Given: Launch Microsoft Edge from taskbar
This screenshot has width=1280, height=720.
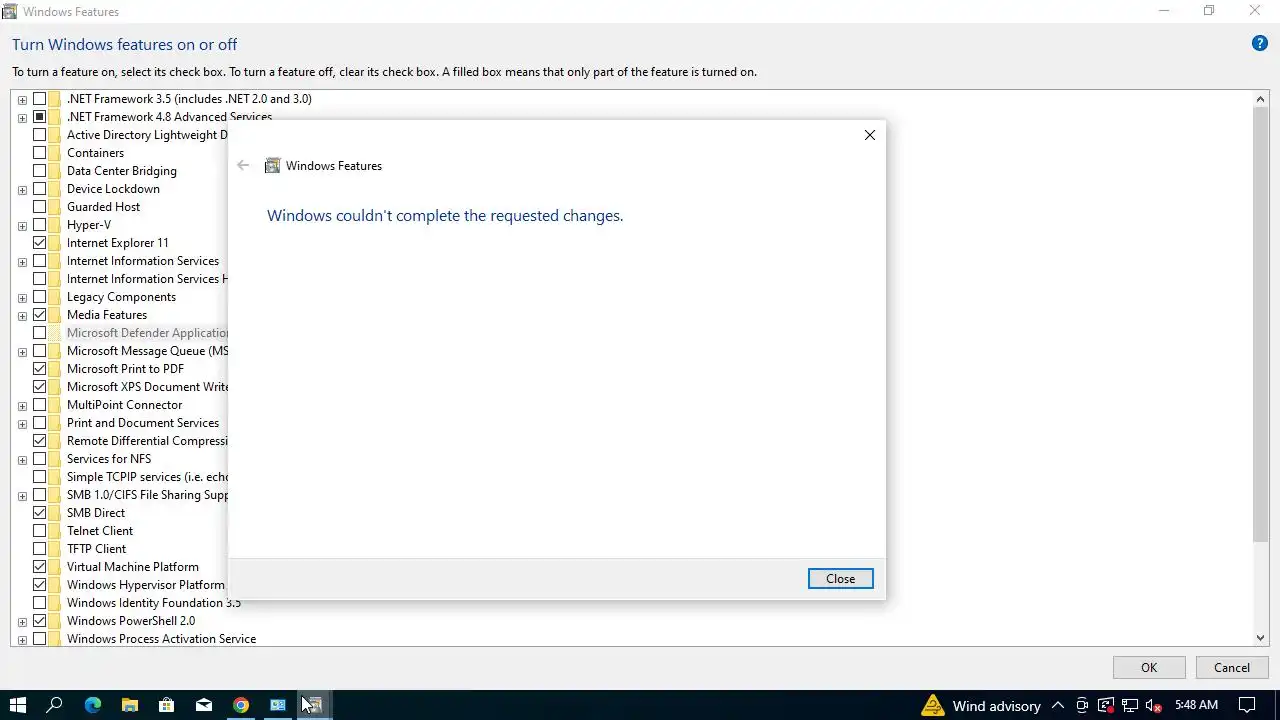Looking at the screenshot, I should (92, 705).
